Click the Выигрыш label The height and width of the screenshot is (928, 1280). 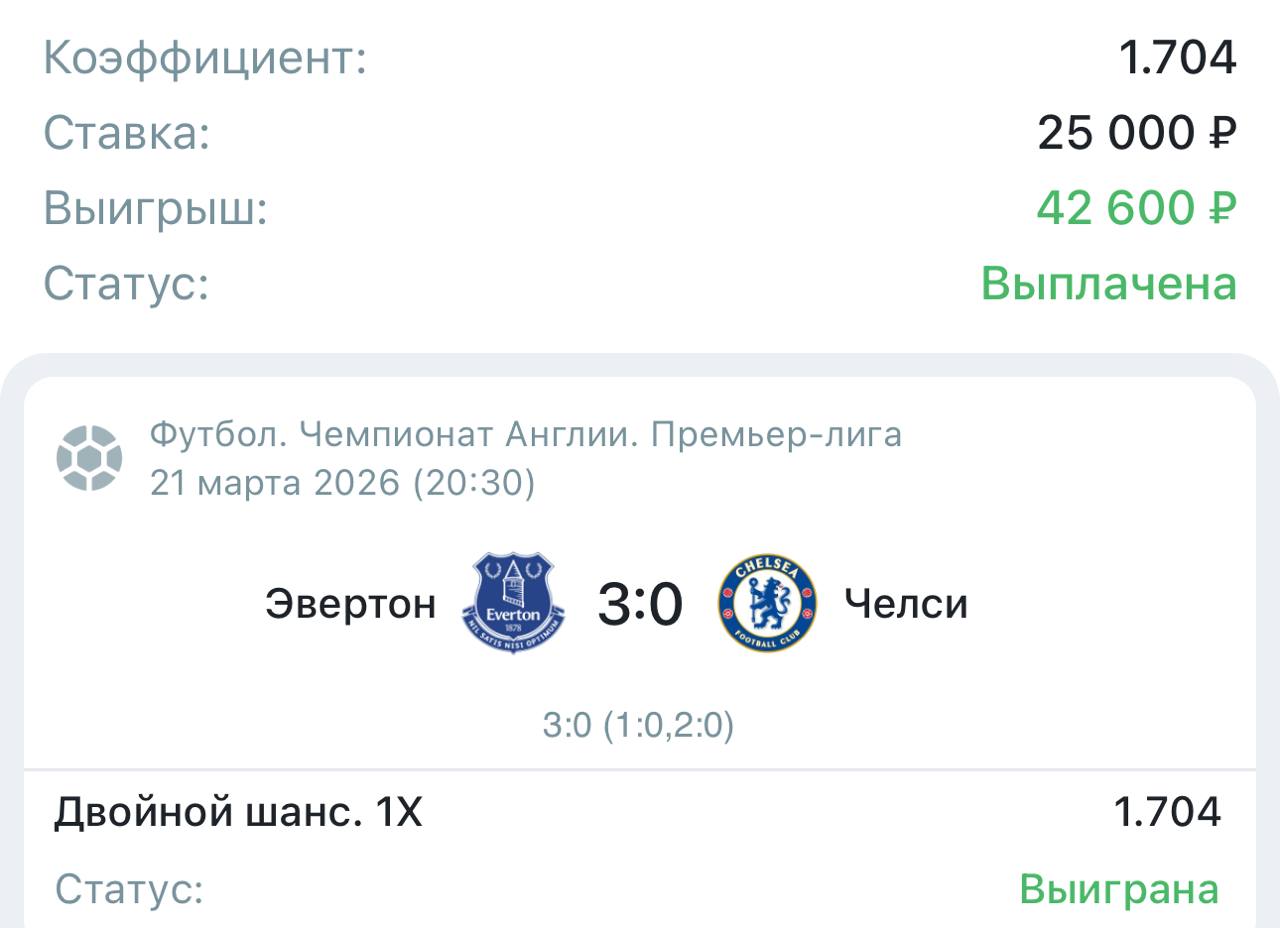click(x=156, y=209)
